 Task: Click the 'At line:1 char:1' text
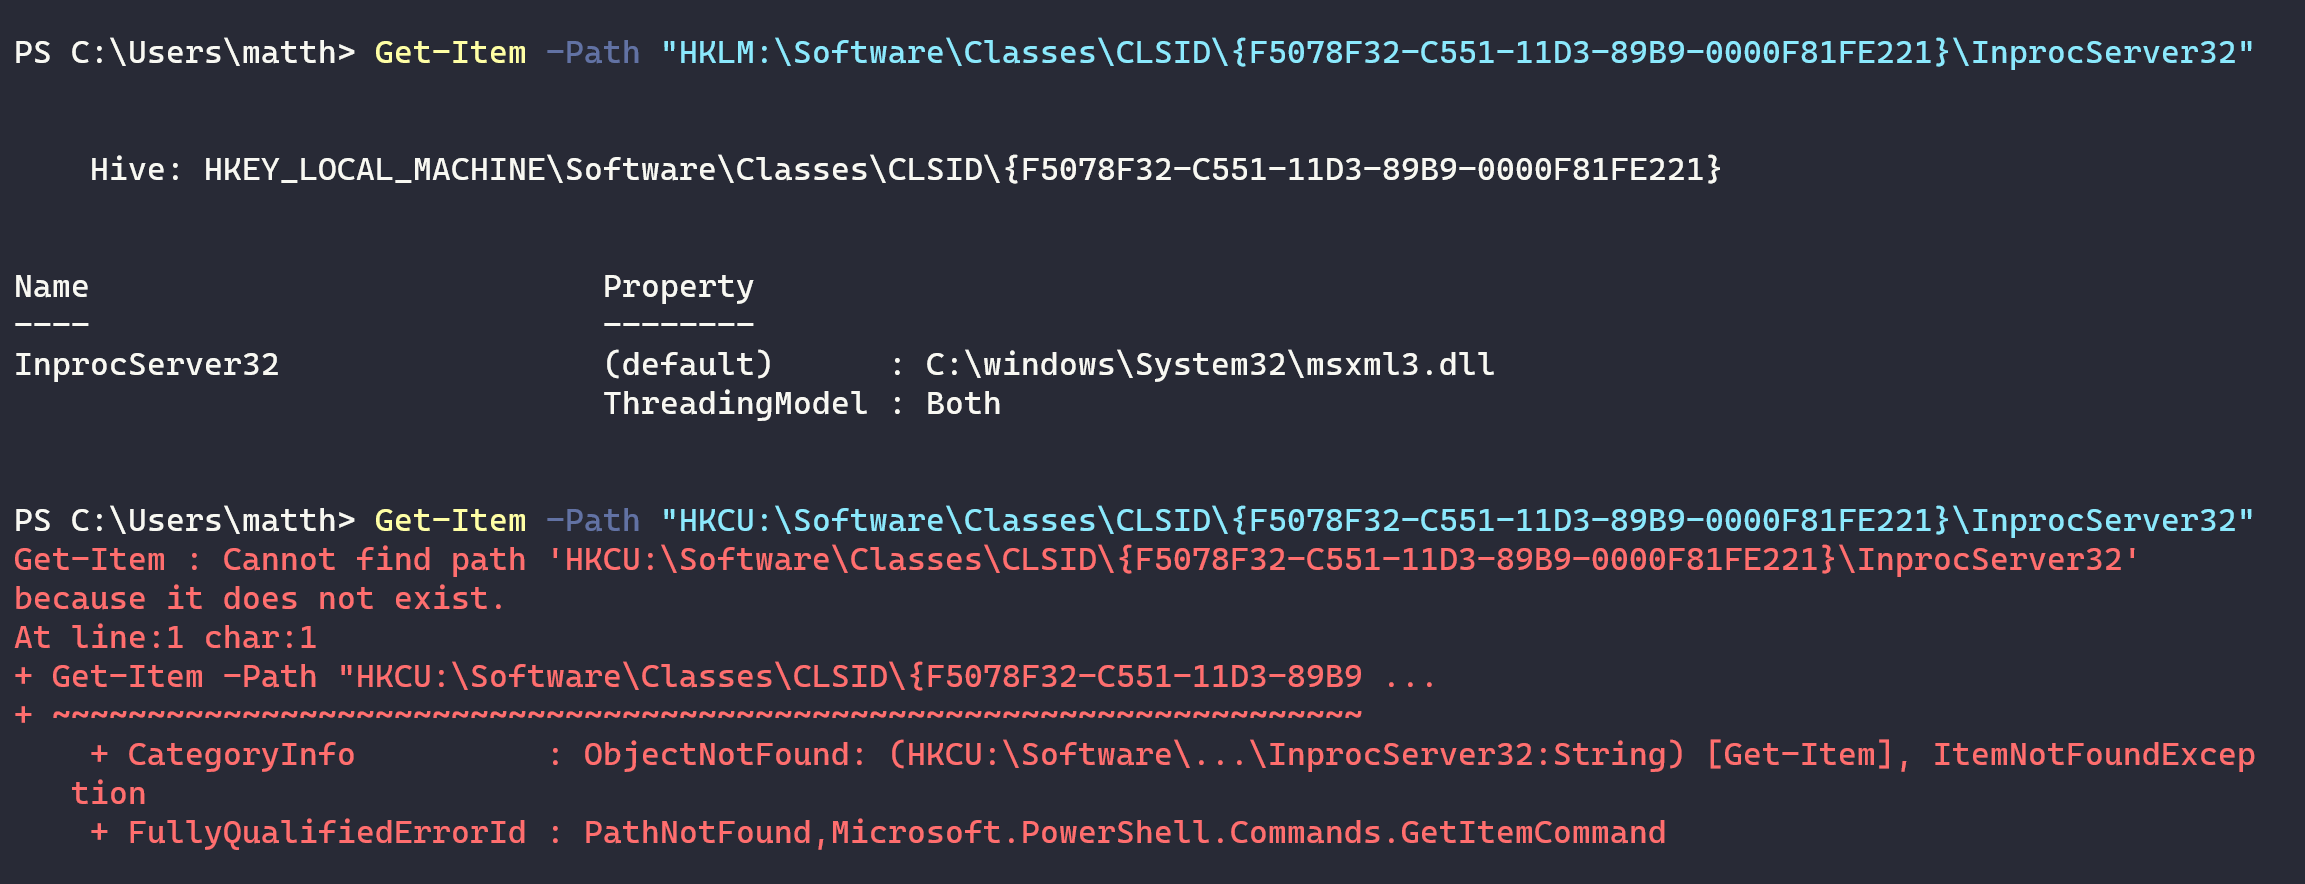pos(165,637)
